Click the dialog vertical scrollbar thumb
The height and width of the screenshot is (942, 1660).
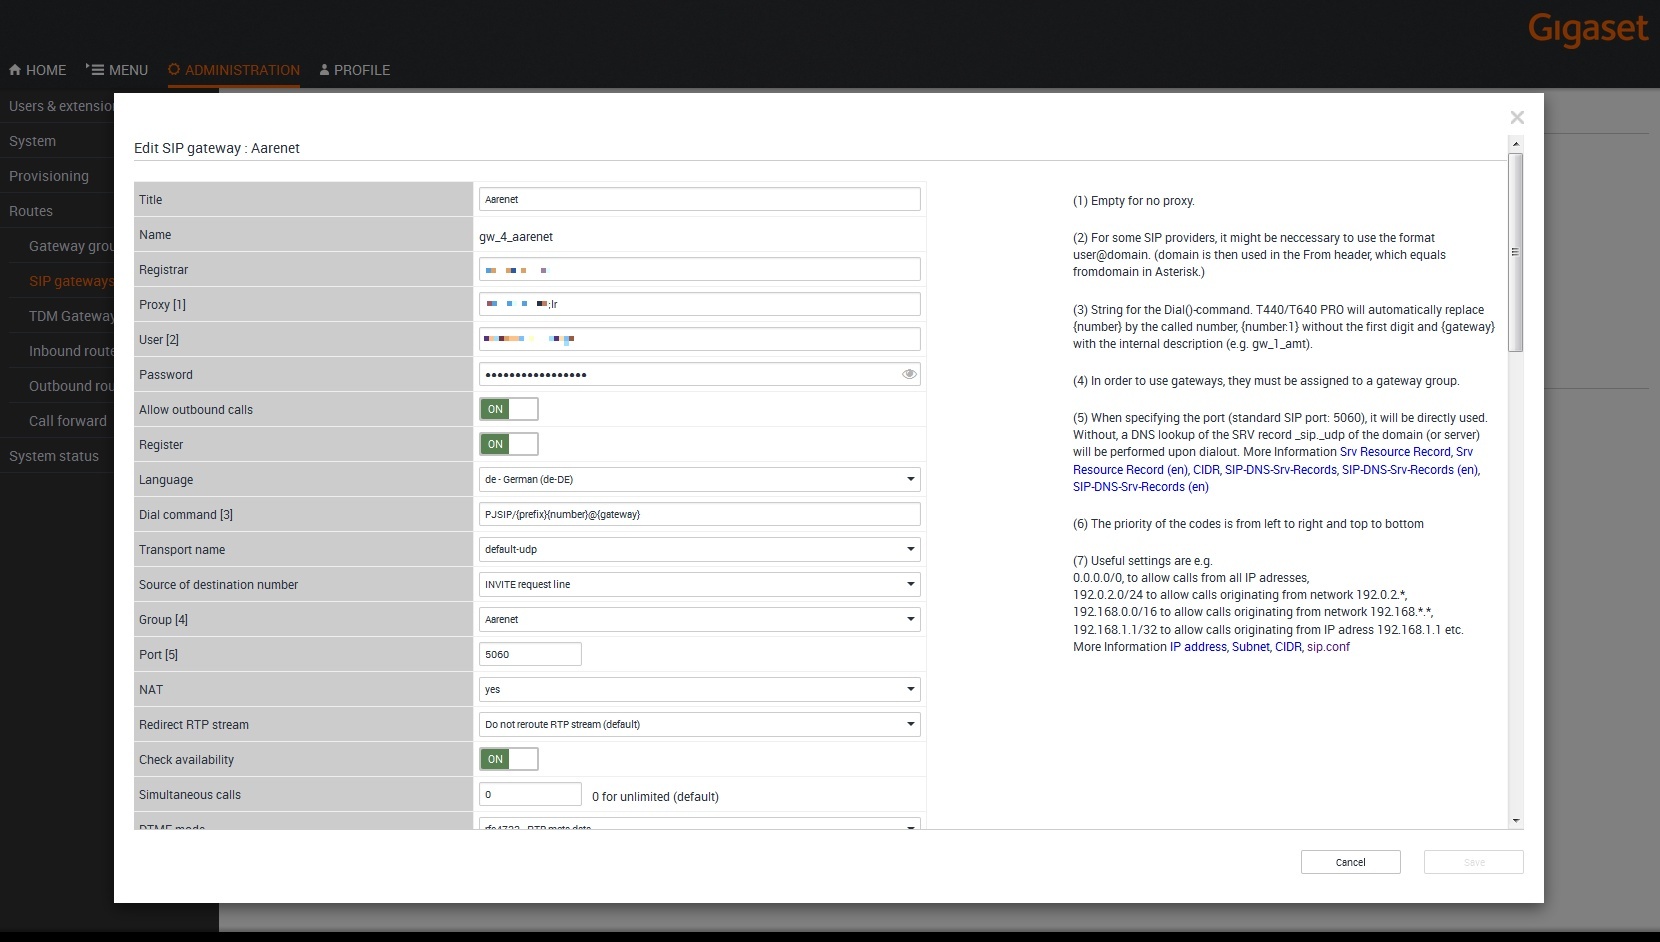1516,252
